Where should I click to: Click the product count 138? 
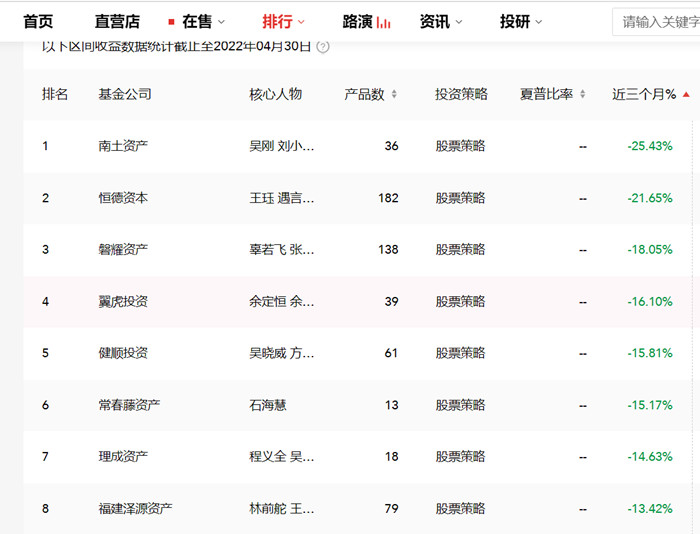[x=388, y=250]
